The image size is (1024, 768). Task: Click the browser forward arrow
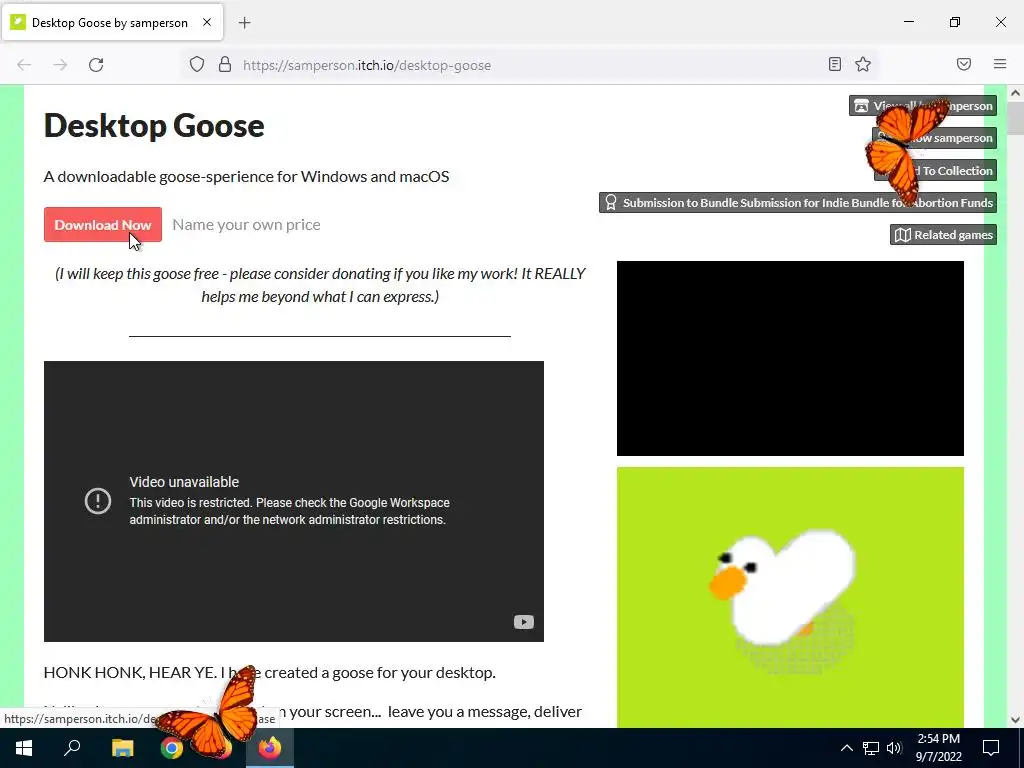pos(60,65)
